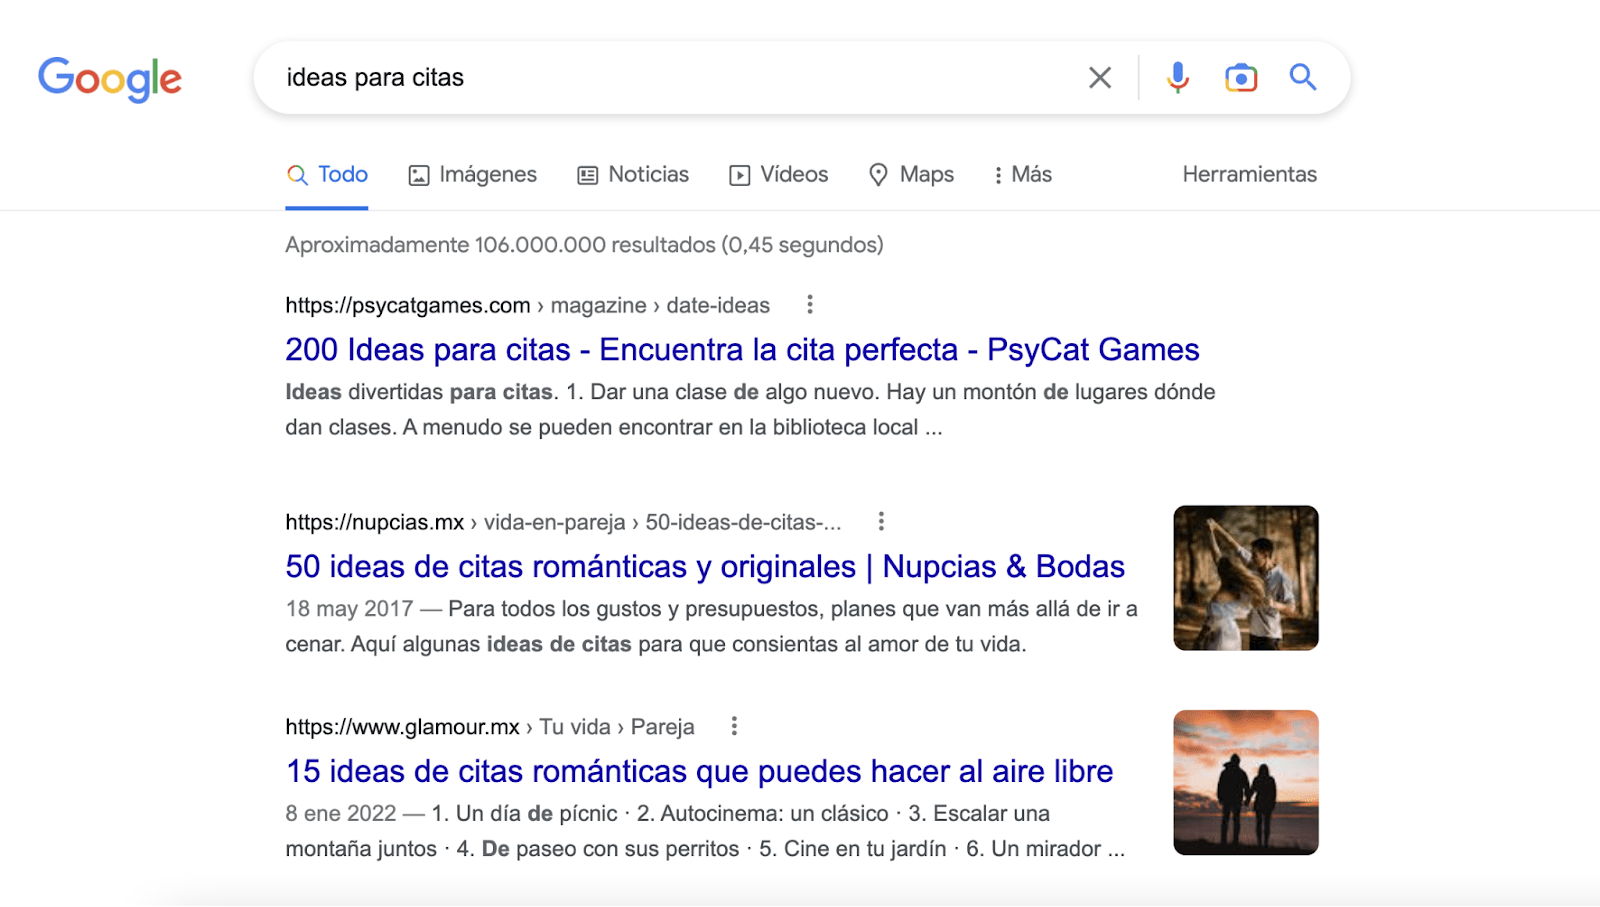Open more options for psycatgames.com result

pyautogui.click(x=810, y=304)
